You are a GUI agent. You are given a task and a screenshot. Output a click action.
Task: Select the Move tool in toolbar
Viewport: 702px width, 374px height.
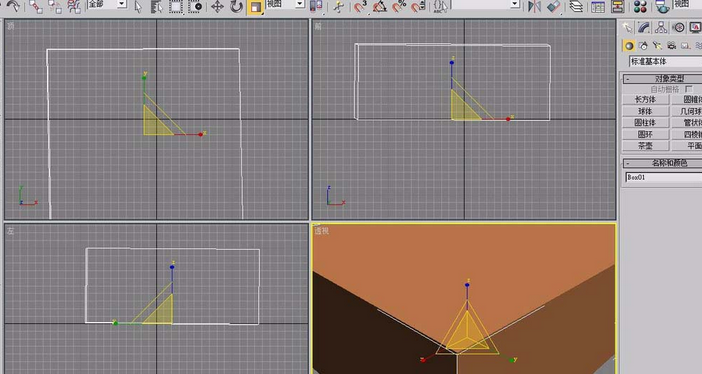click(218, 6)
